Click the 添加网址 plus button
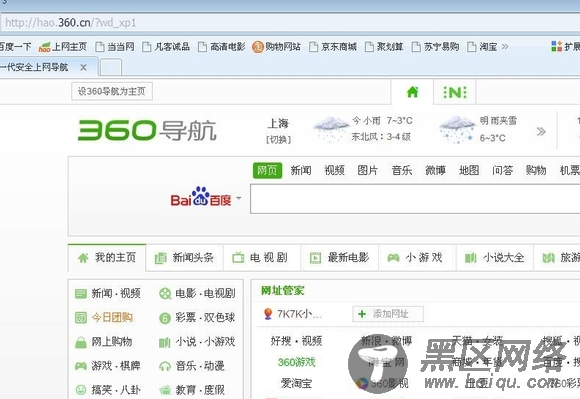Image resolution: width=580 pixels, height=399 pixels. (388, 314)
